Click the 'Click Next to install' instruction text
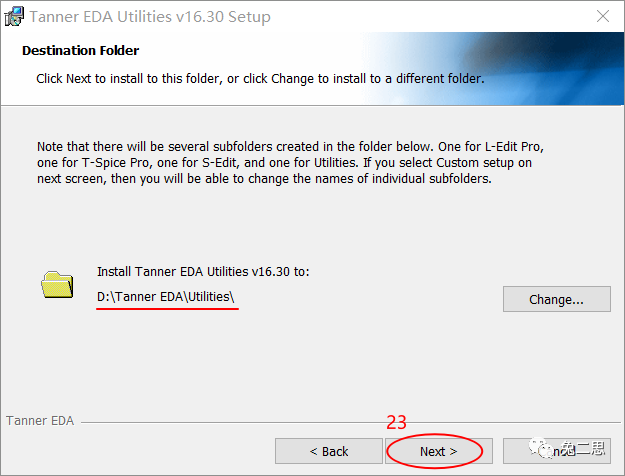The height and width of the screenshot is (476, 625). 260,77
